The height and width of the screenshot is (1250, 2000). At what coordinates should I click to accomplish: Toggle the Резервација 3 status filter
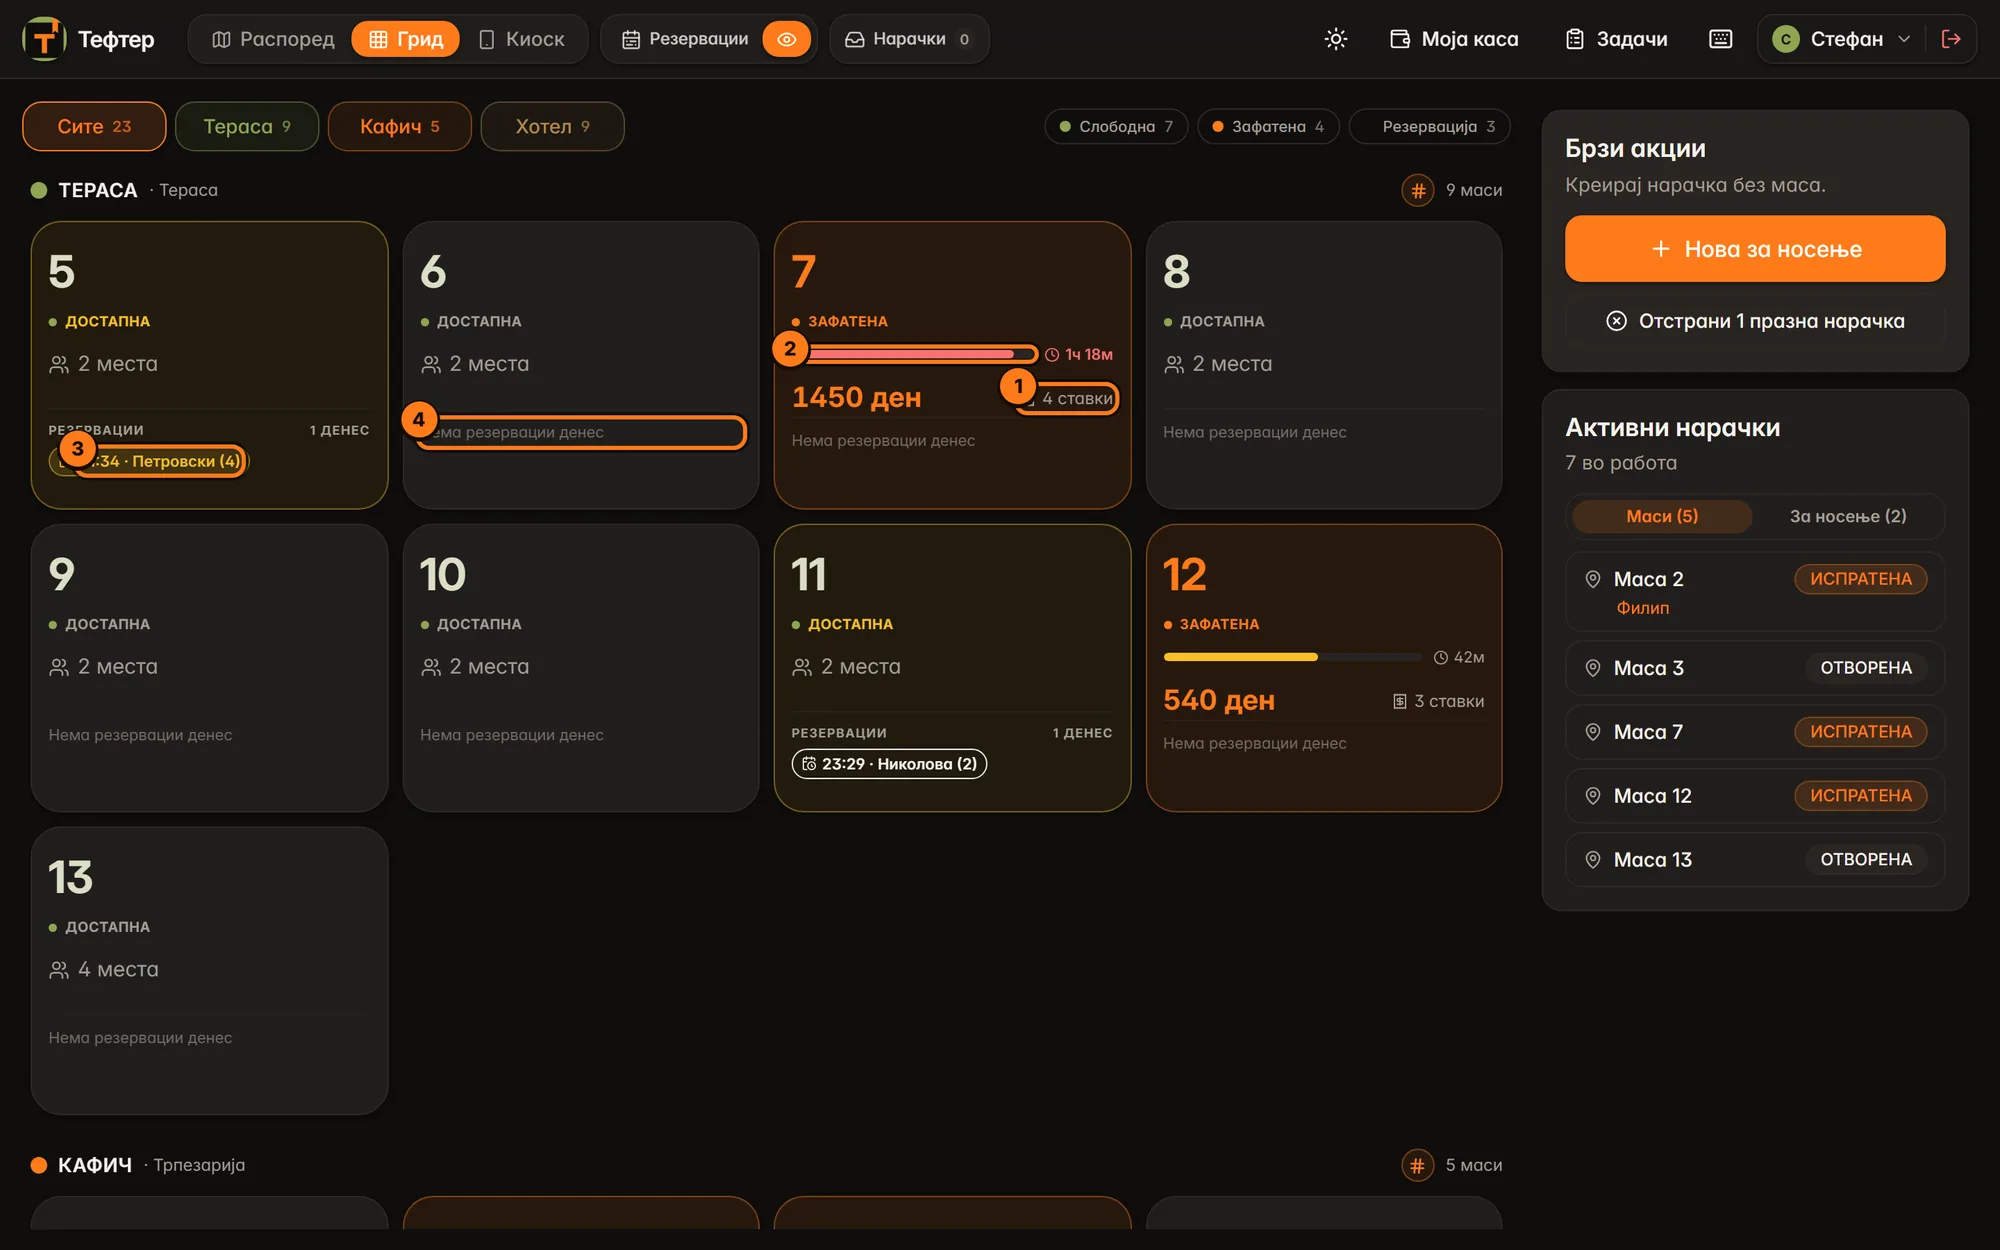(x=1430, y=127)
